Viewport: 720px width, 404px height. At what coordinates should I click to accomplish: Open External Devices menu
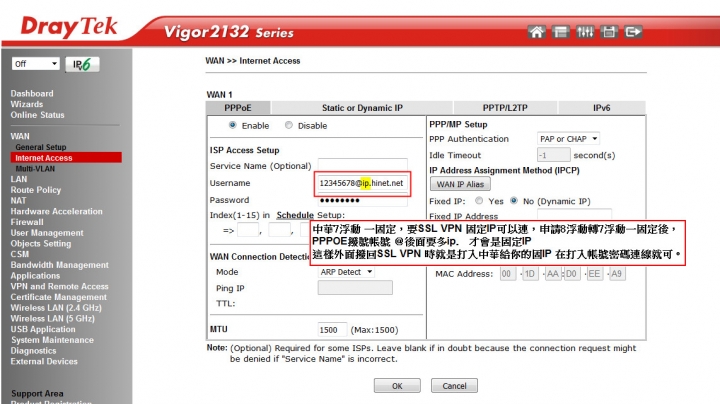pyautogui.click(x=44, y=361)
